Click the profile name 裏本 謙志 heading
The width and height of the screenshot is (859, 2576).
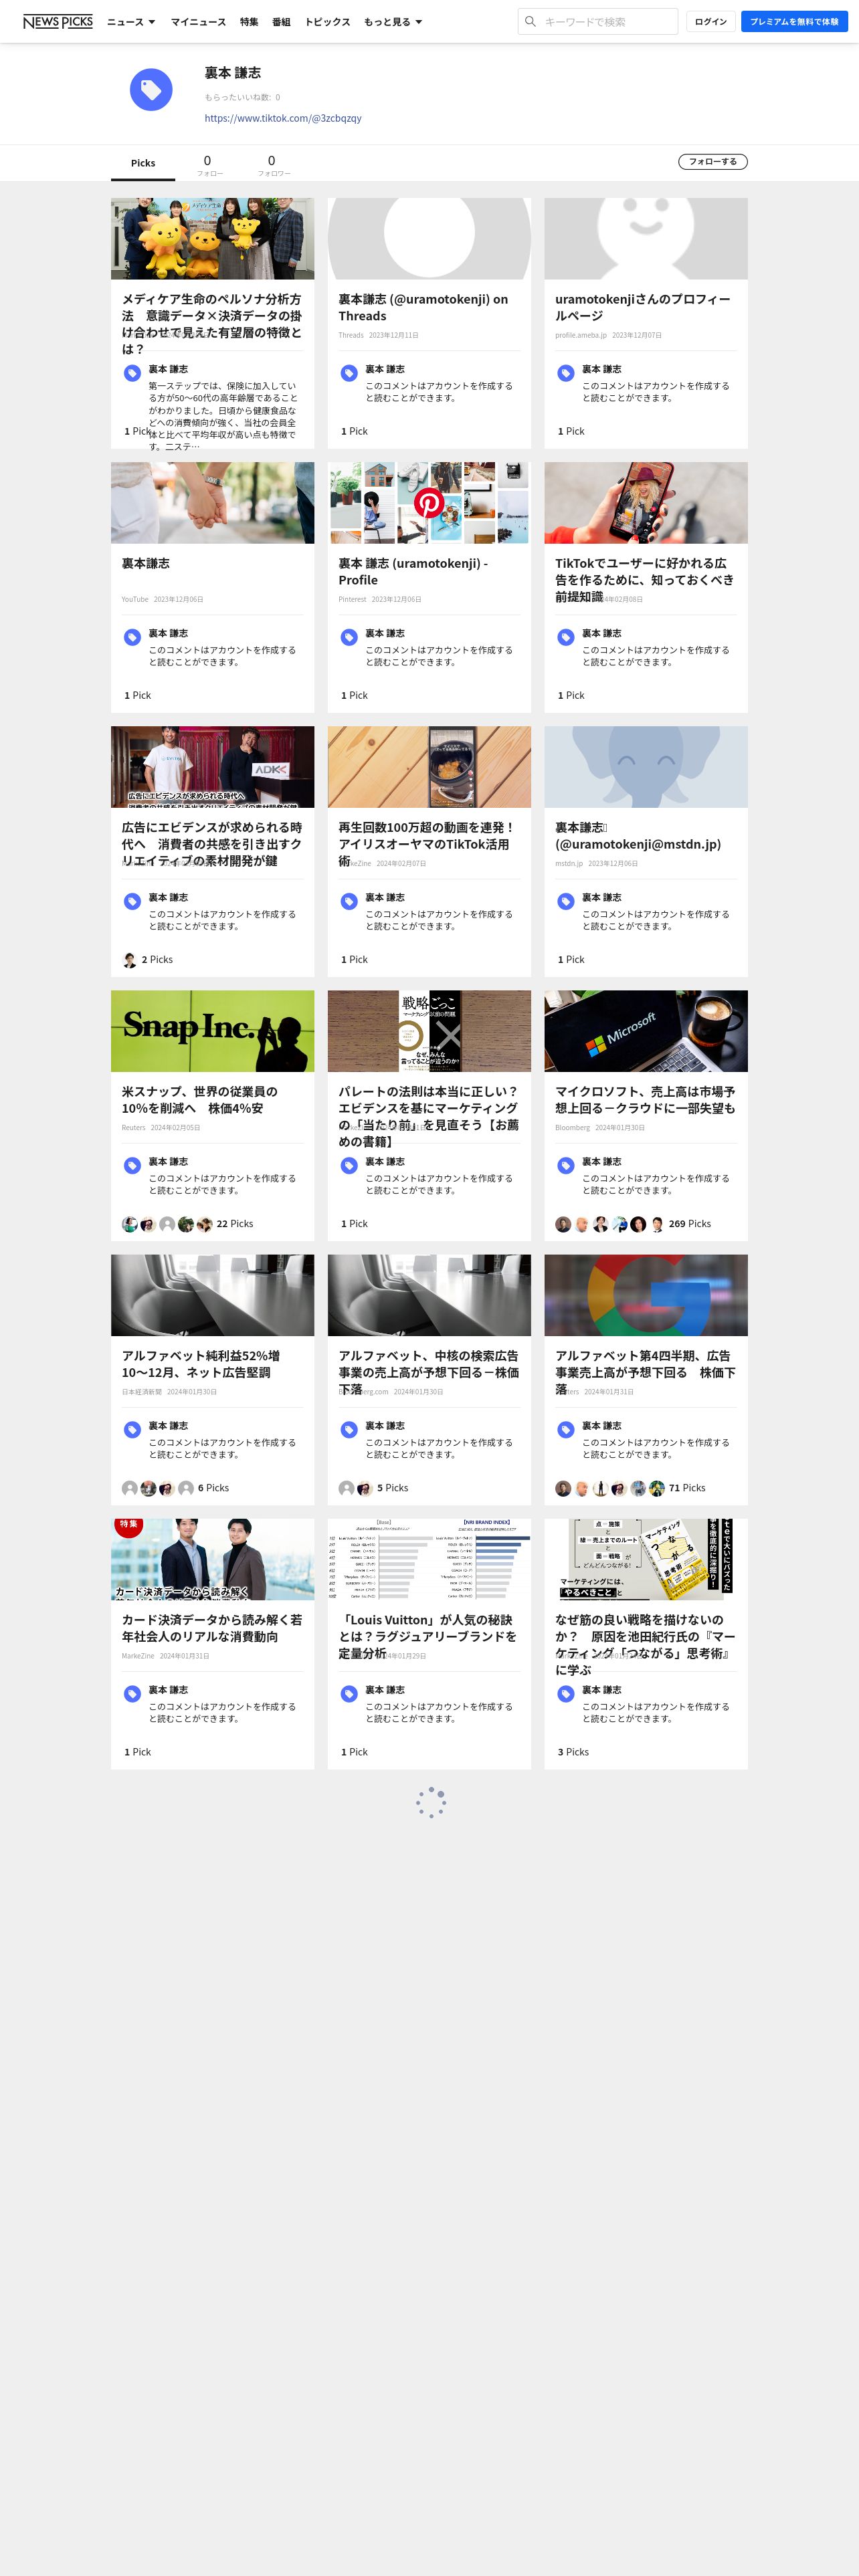pyautogui.click(x=233, y=73)
